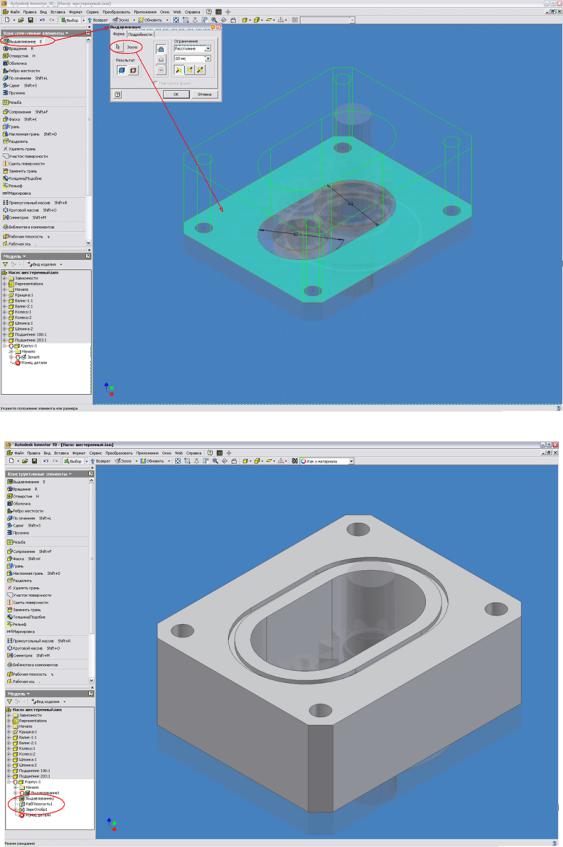563x847 pixels.
Task: Click the Save icon in lower window toolbar
Action: coord(34,461)
